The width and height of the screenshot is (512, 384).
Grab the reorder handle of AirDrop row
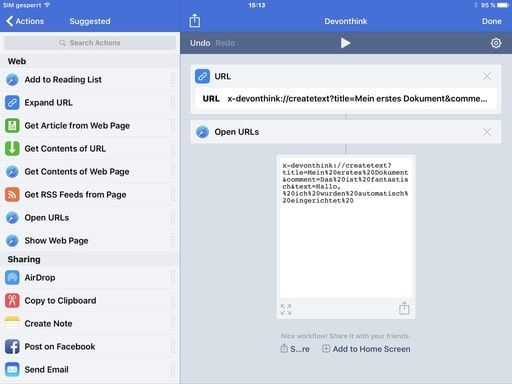pos(173,277)
